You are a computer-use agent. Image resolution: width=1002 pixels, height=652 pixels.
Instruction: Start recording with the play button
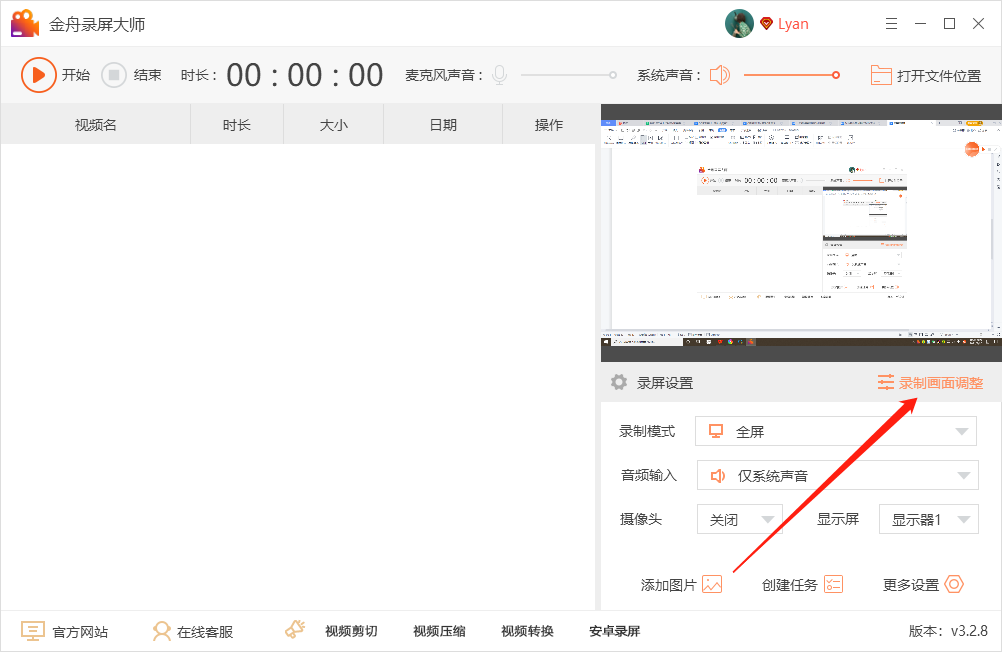click(x=38, y=75)
